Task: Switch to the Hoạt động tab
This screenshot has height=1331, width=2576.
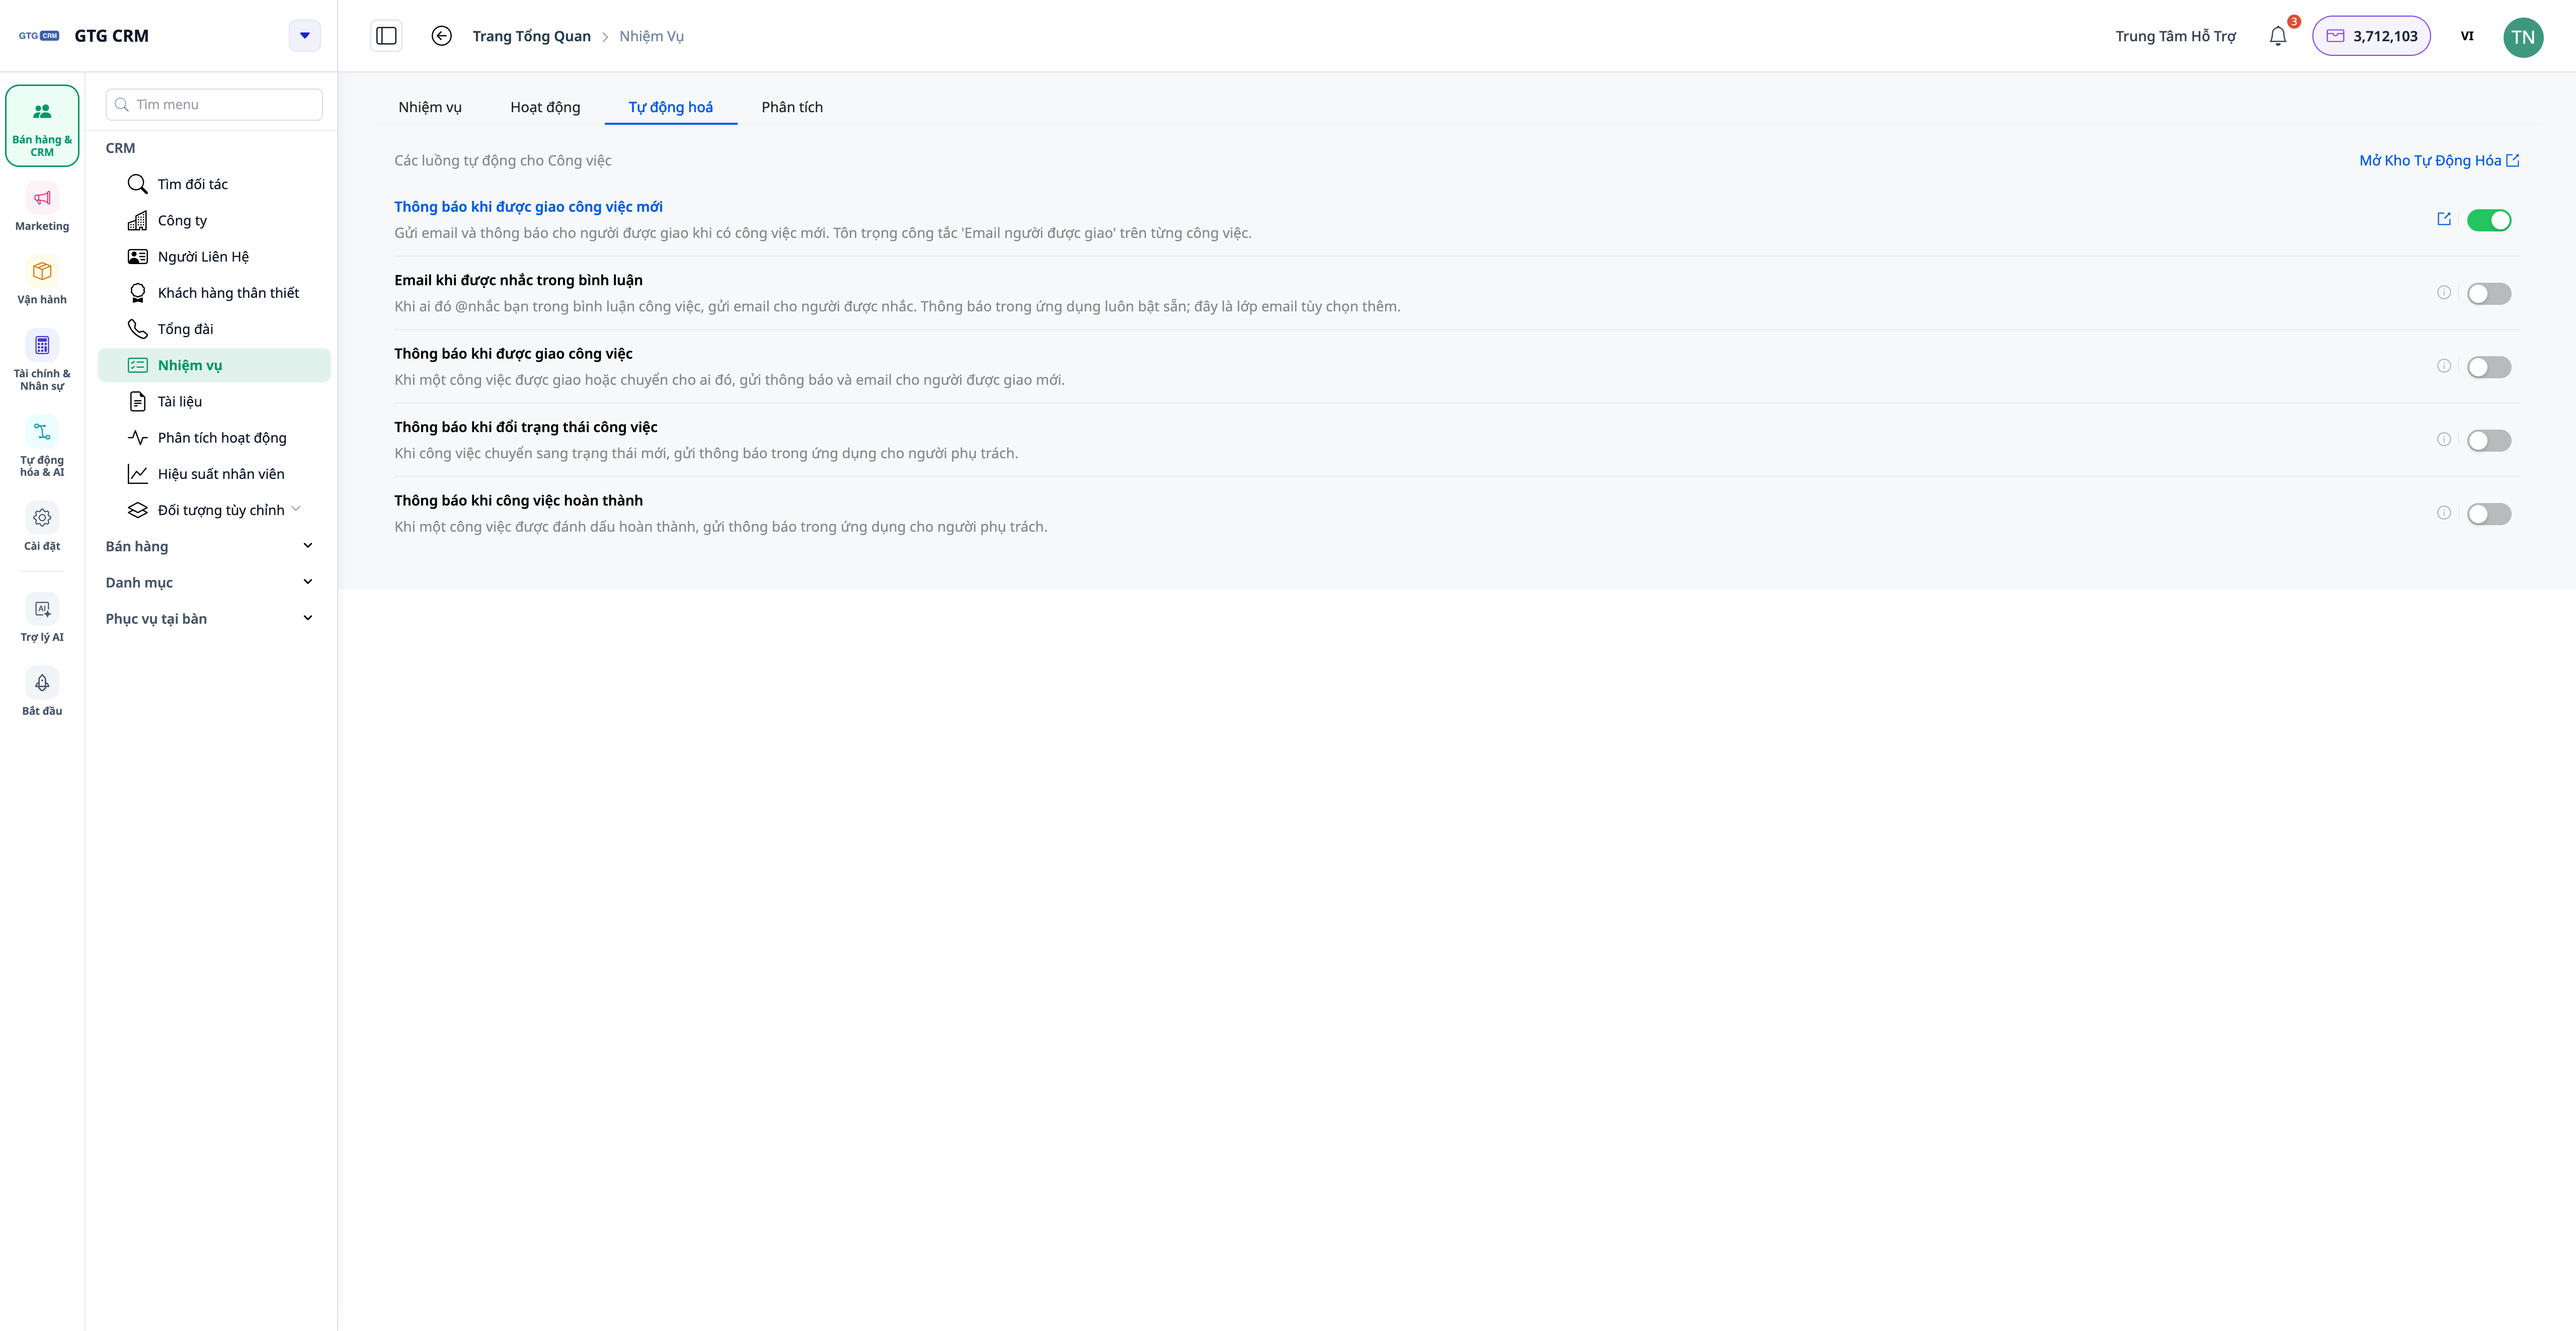Action: (x=545, y=107)
